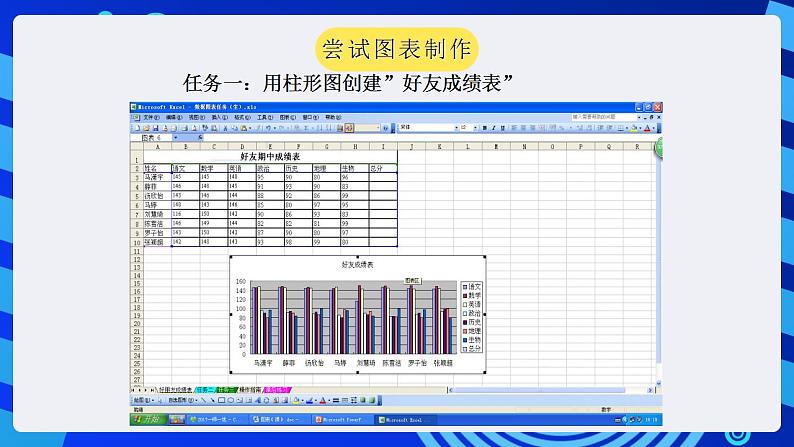Screen dimensions: 794x447
Task: Select the Line tool in Drawing toolbar
Action: click(203, 400)
